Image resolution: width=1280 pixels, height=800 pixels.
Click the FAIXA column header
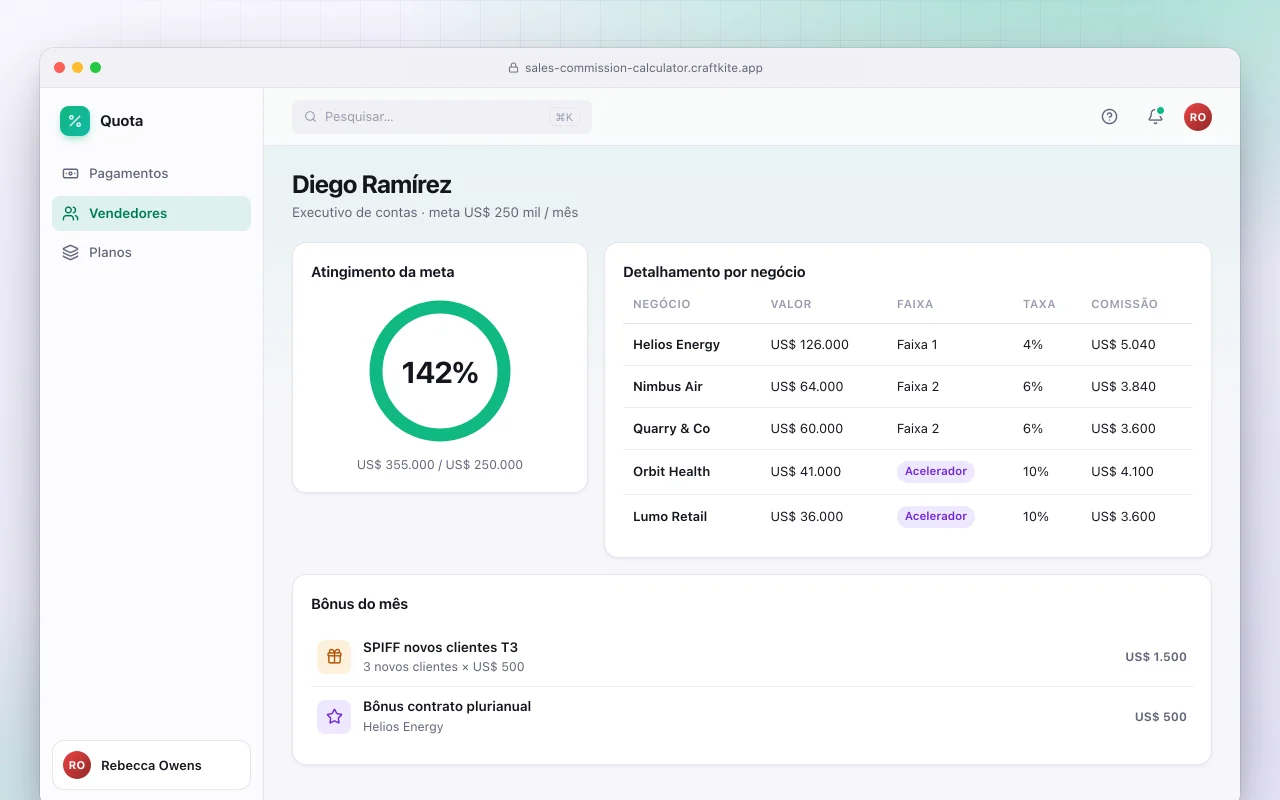tap(915, 304)
